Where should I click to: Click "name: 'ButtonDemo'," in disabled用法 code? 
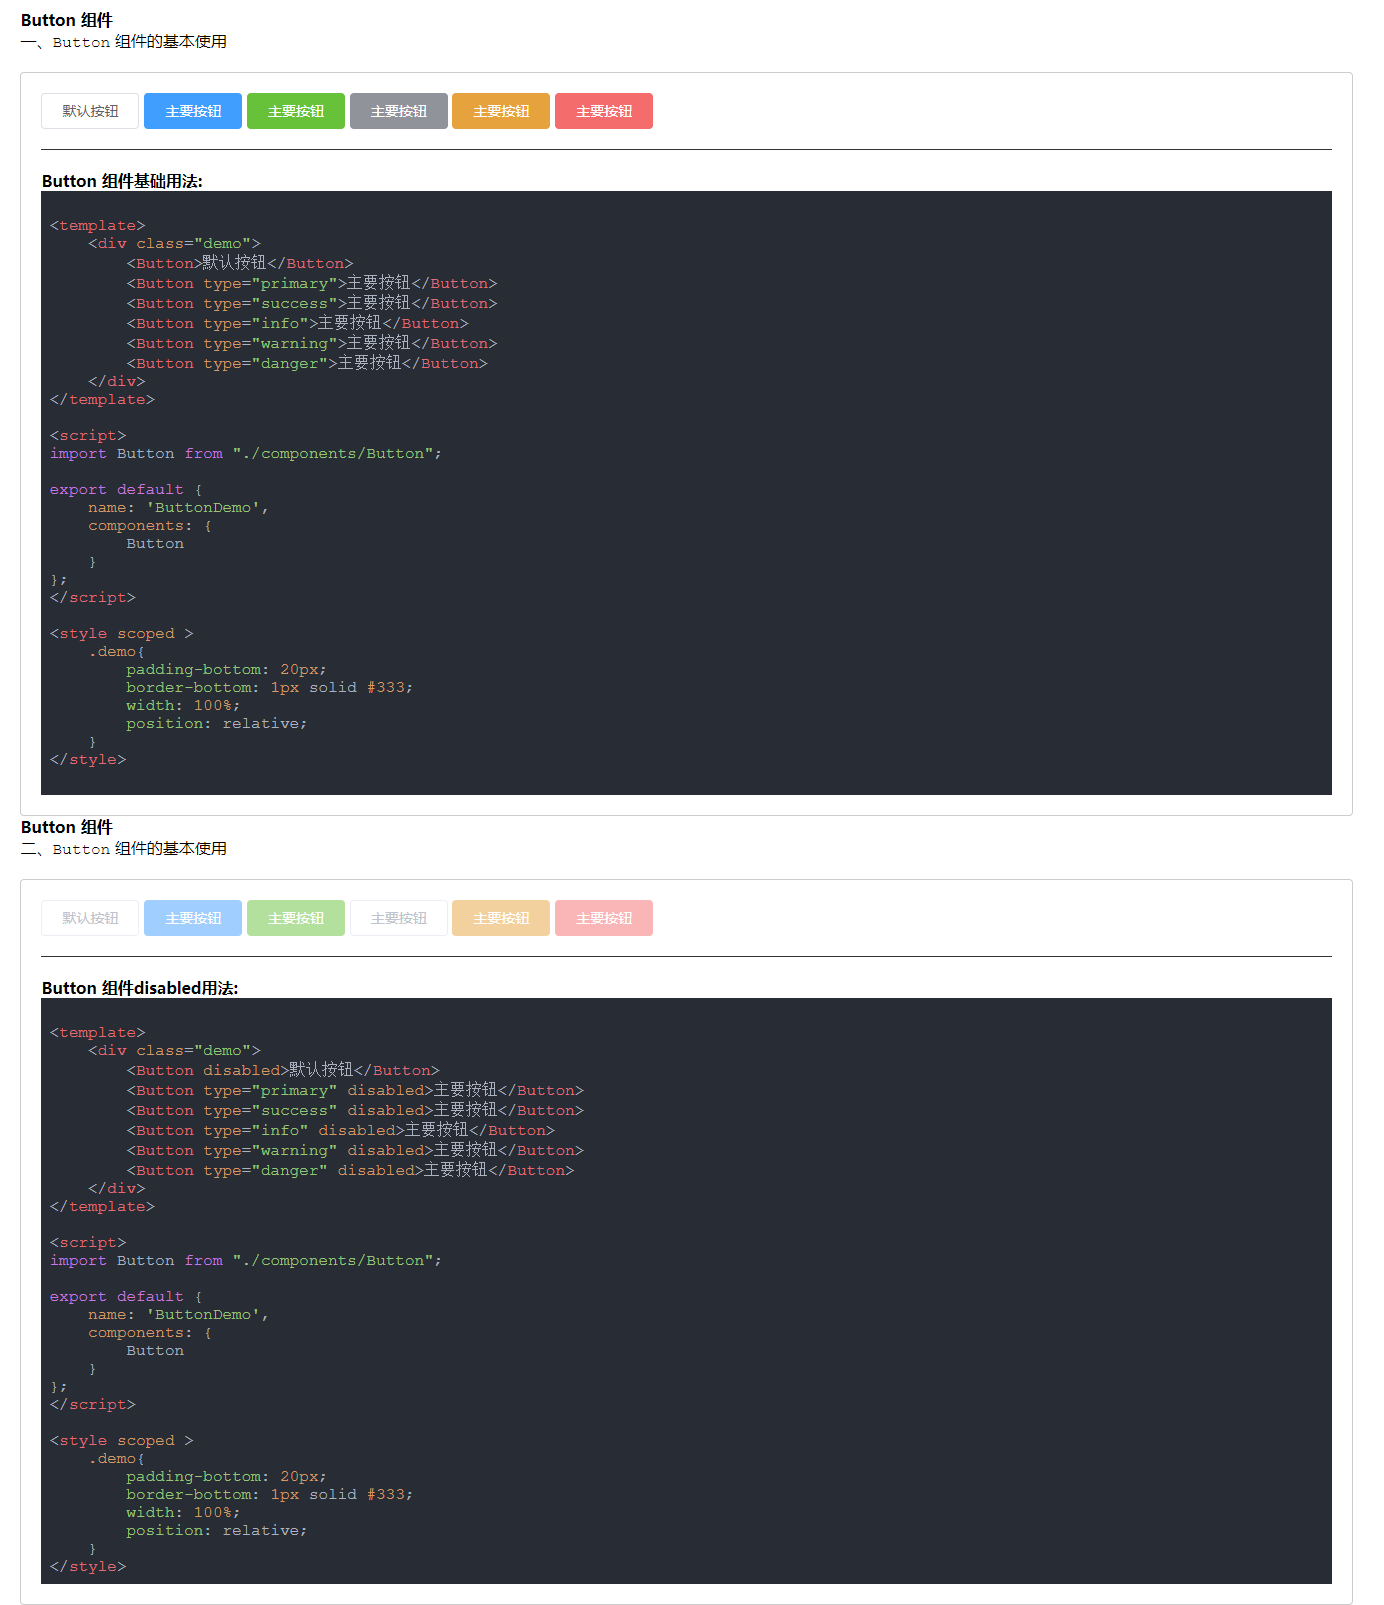click(x=178, y=1315)
